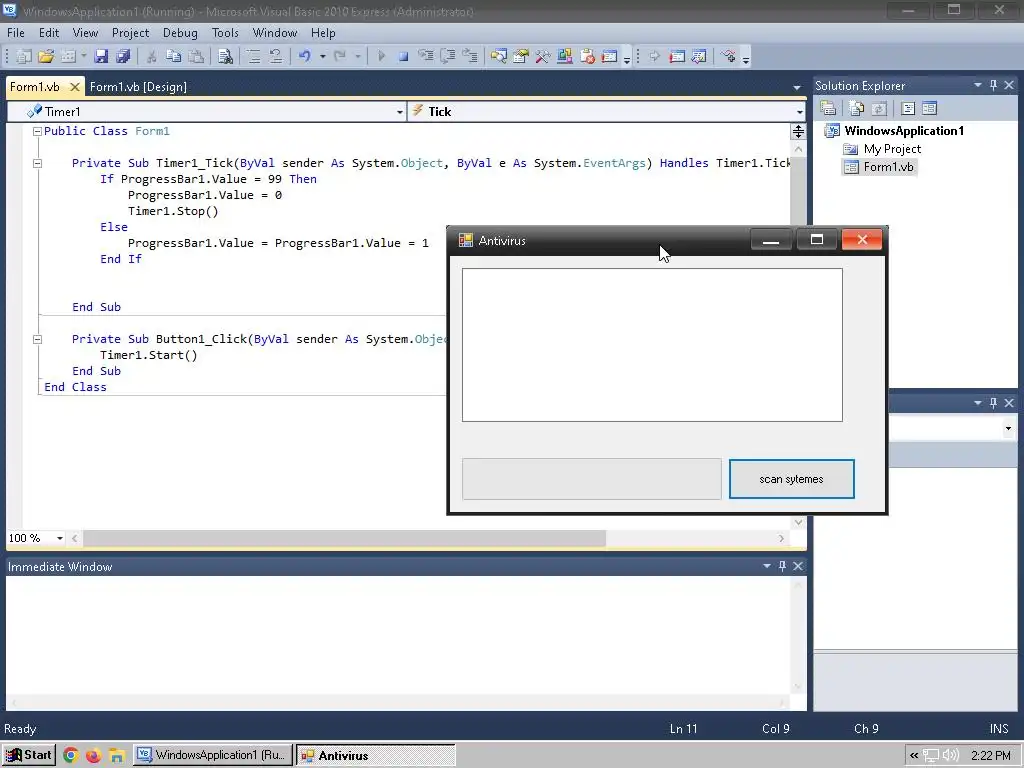Click the Paste toolbar icon

[195, 57]
